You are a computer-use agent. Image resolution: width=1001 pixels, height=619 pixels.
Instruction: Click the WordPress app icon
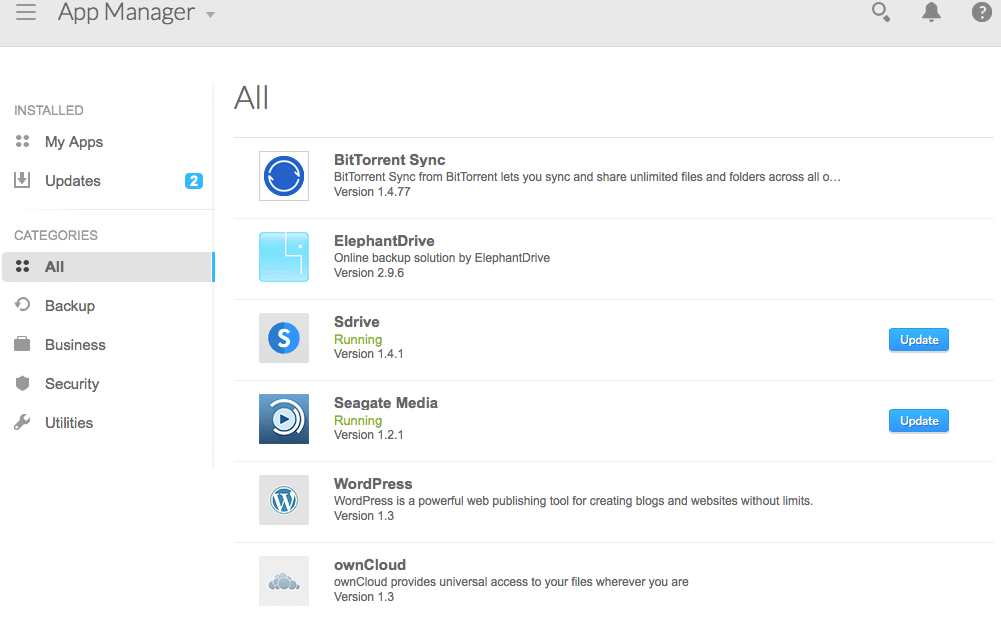tap(283, 500)
